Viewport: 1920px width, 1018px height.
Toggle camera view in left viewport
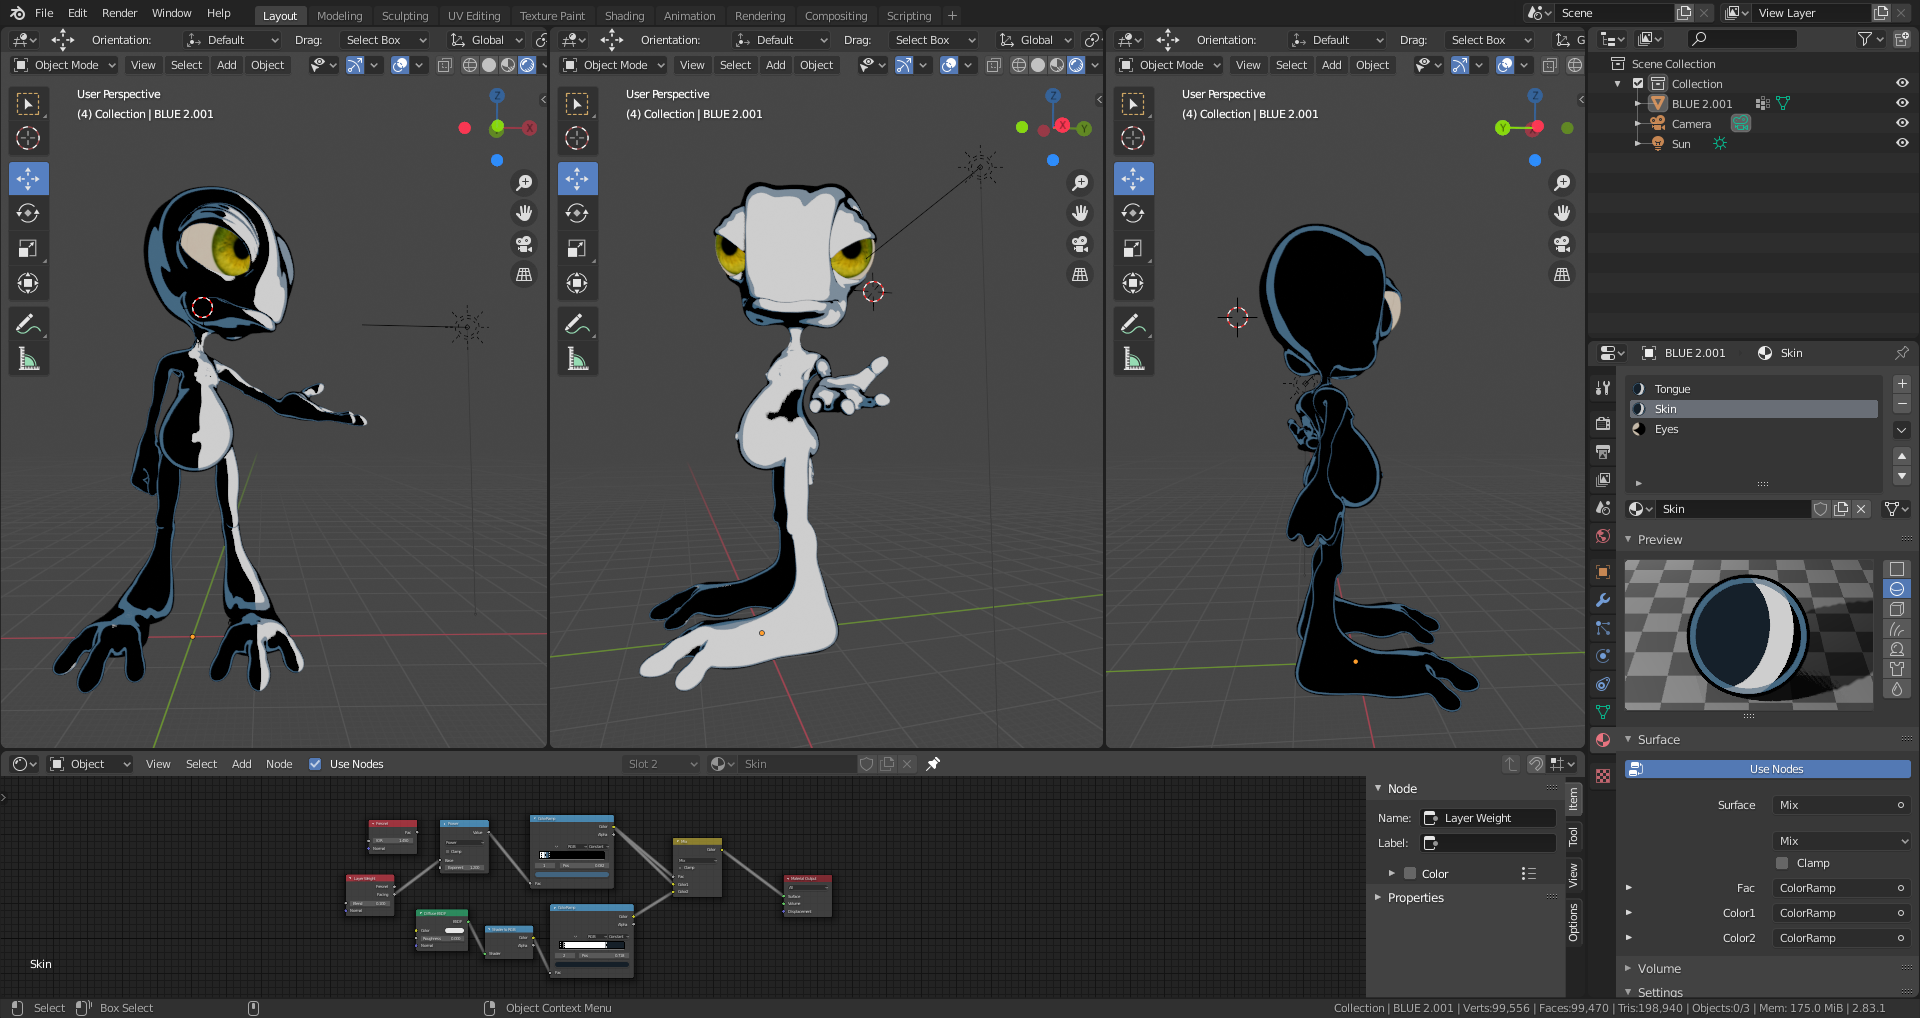coord(524,244)
